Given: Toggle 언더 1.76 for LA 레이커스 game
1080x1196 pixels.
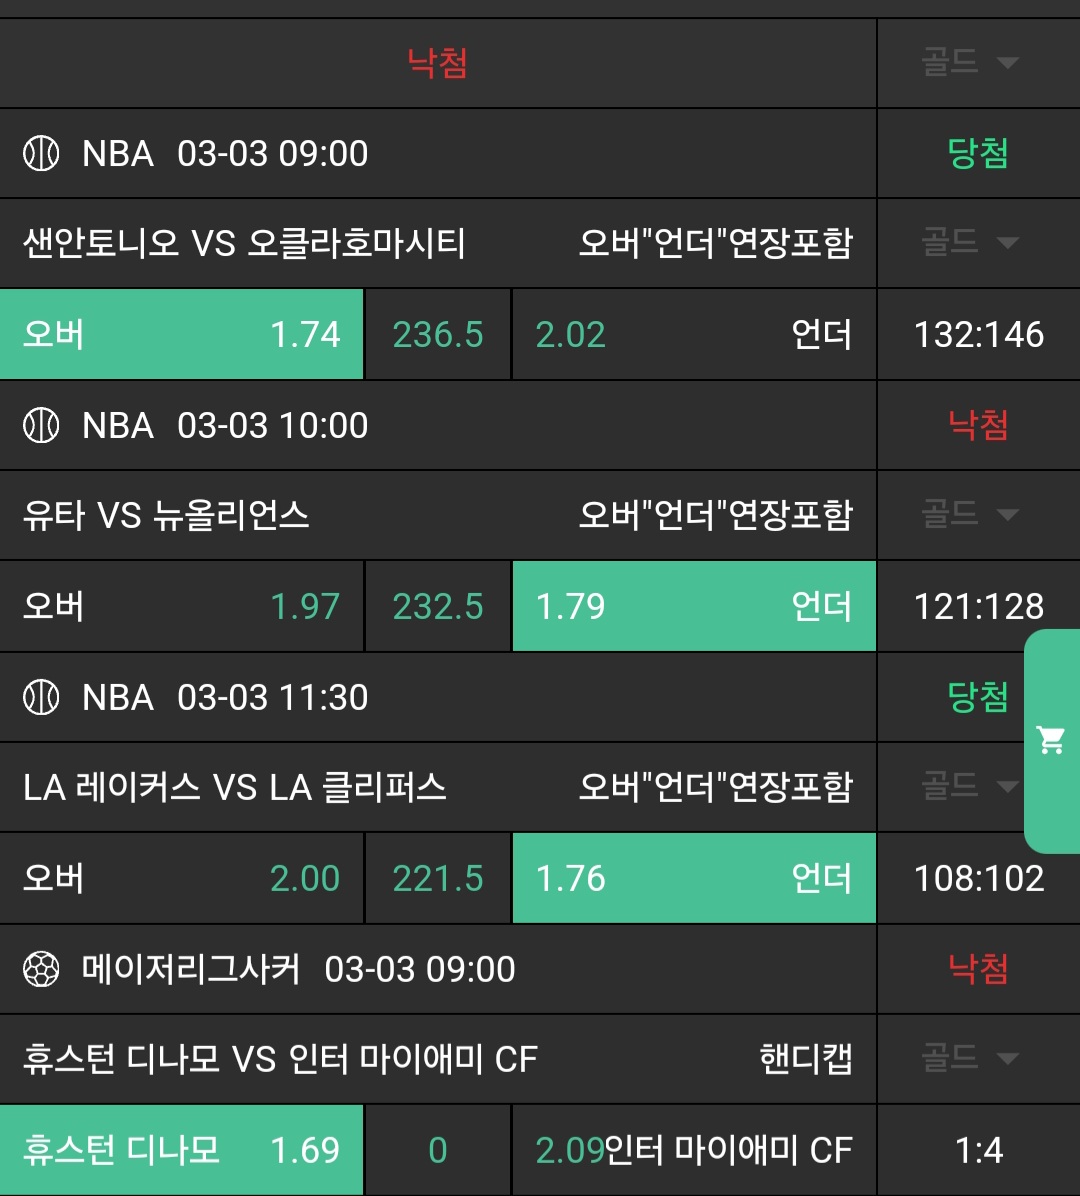Looking at the screenshot, I should 693,879.
